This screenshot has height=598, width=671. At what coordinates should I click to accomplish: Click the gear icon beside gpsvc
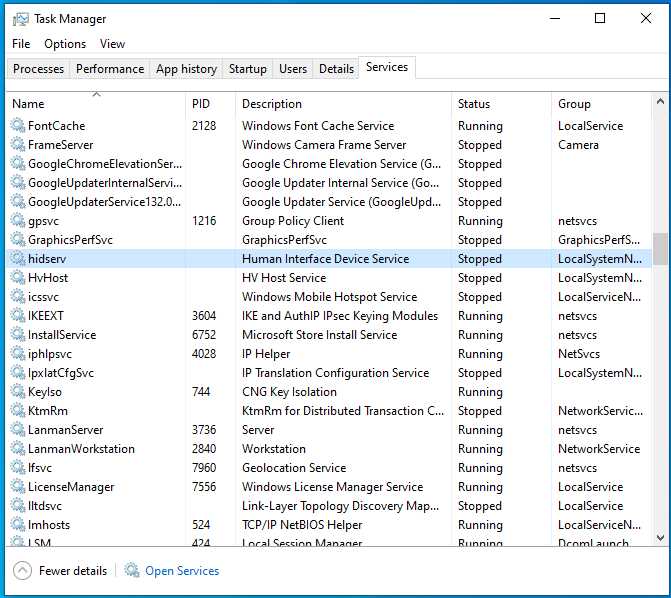click(18, 220)
